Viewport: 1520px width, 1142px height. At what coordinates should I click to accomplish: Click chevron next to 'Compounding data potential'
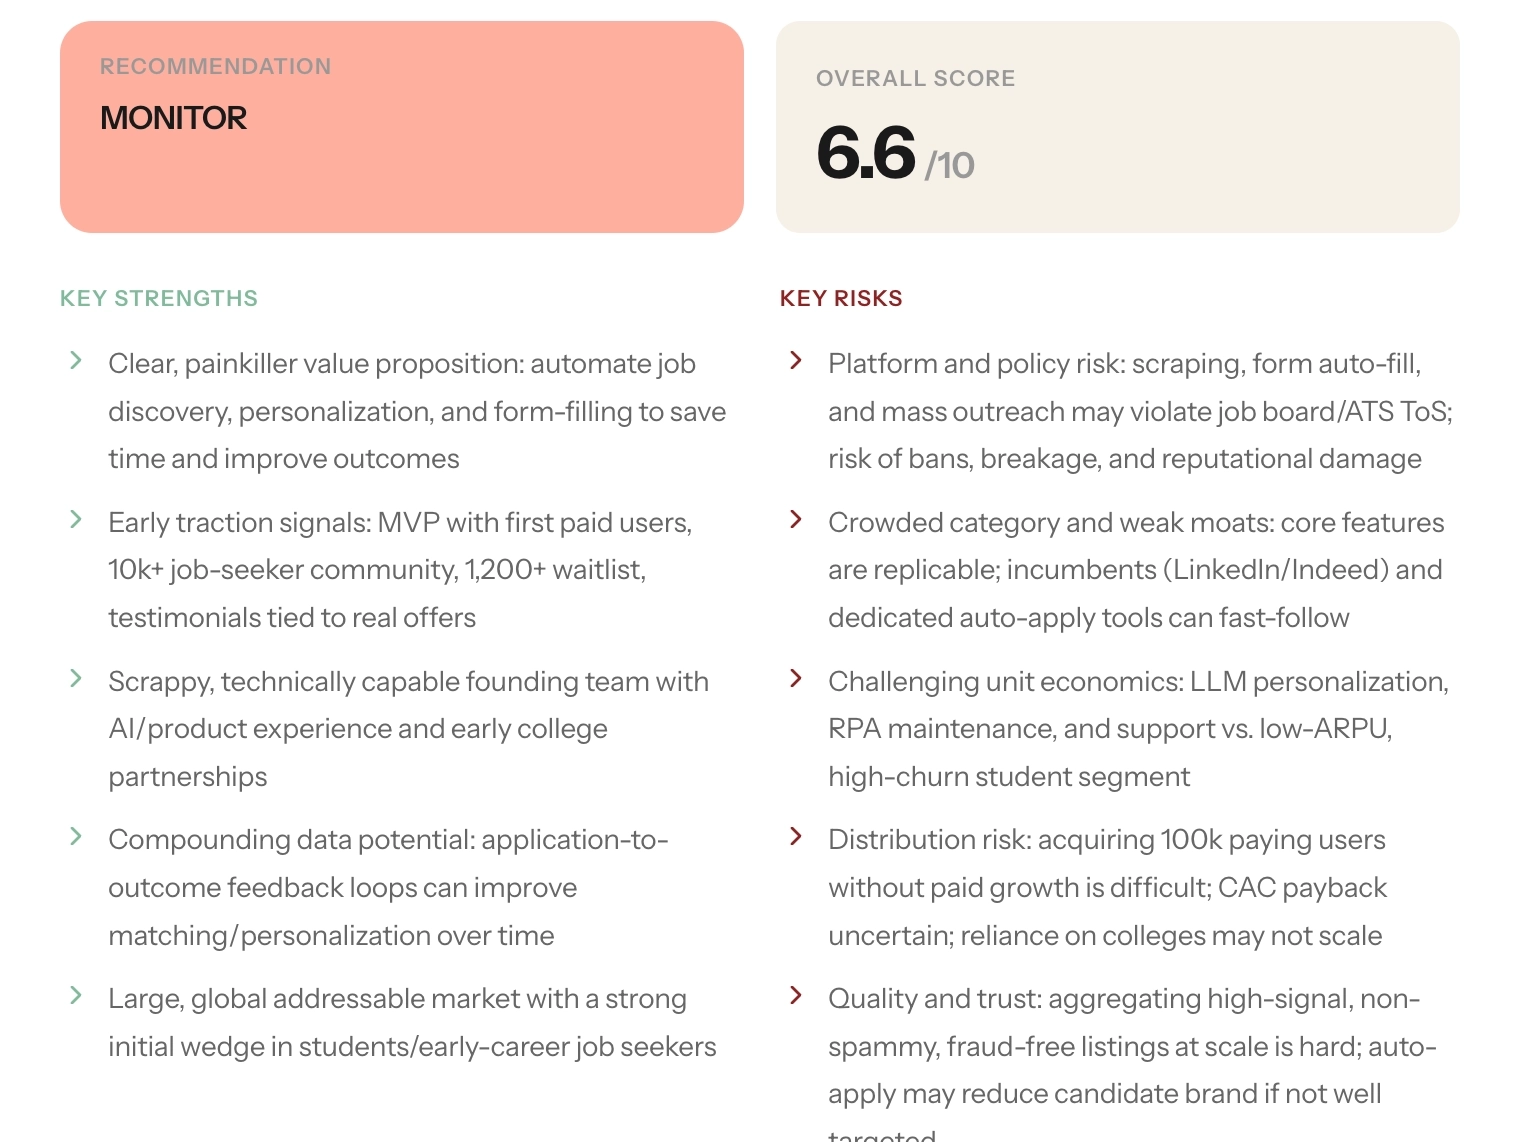point(76,836)
